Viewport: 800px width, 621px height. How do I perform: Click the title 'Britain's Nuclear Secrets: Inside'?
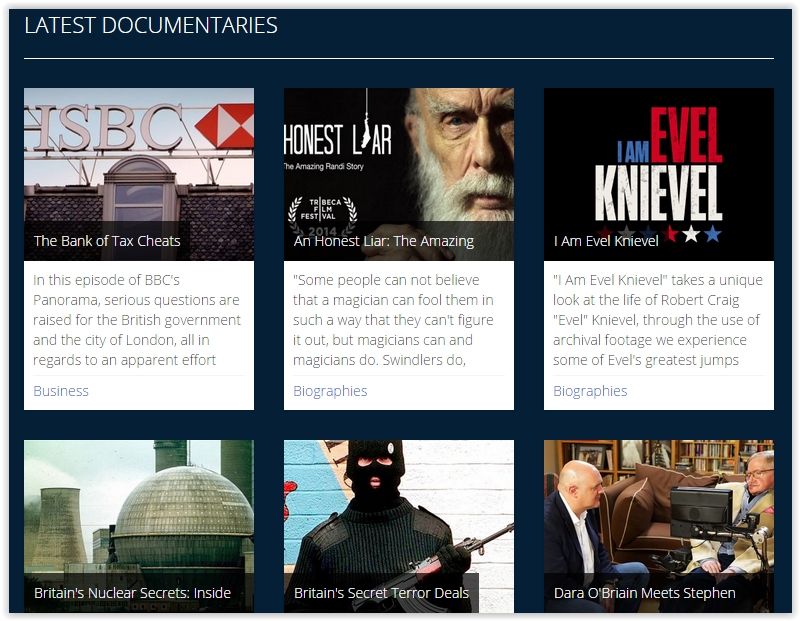(132, 593)
